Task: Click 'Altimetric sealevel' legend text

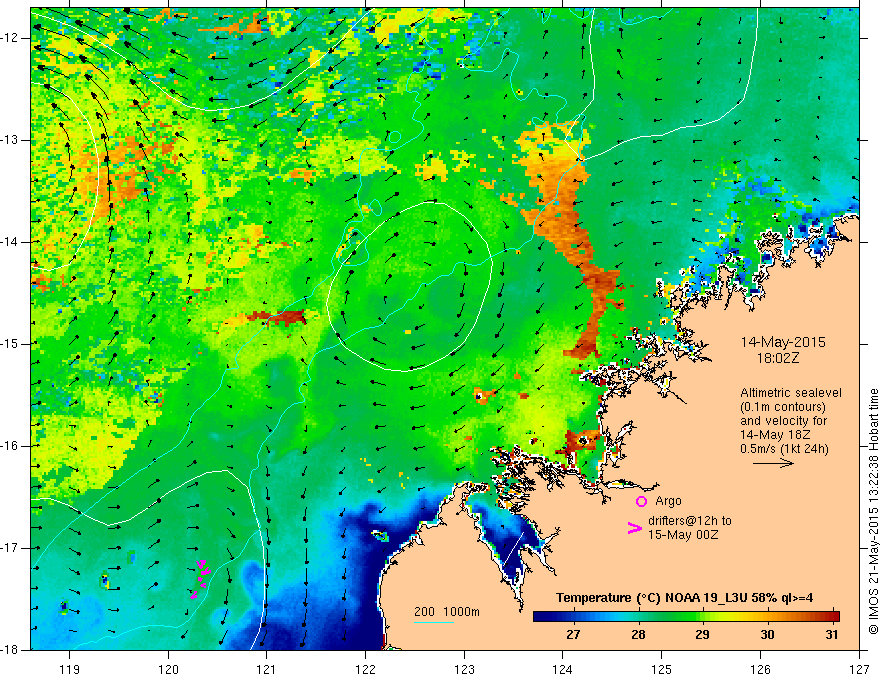Action: (x=791, y=393)
